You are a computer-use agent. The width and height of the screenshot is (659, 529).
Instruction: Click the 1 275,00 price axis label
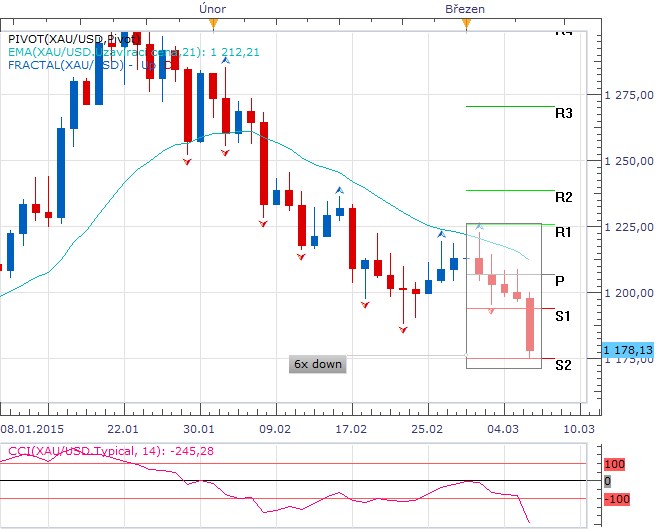(x=630, y=95)
